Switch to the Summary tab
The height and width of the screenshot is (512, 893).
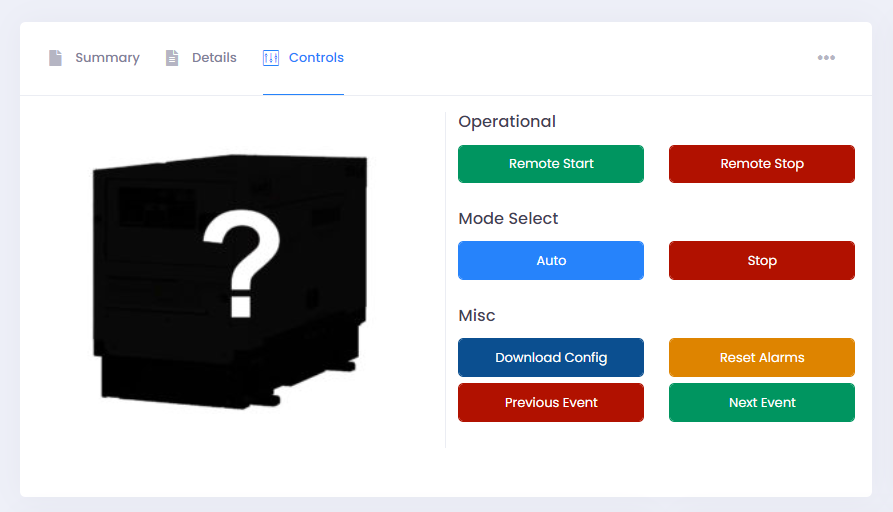coord(107,58)
